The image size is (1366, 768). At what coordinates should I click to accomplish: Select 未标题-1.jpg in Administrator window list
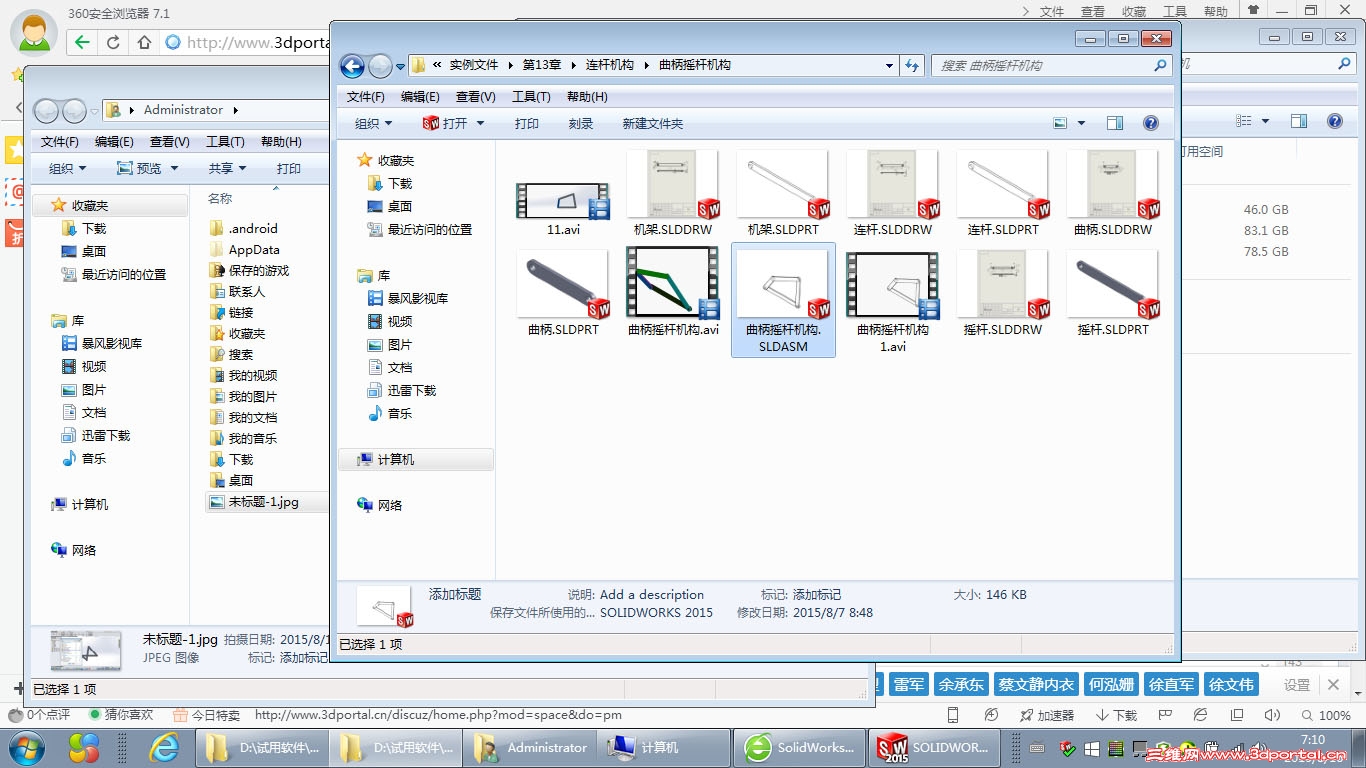click(264, 501)
